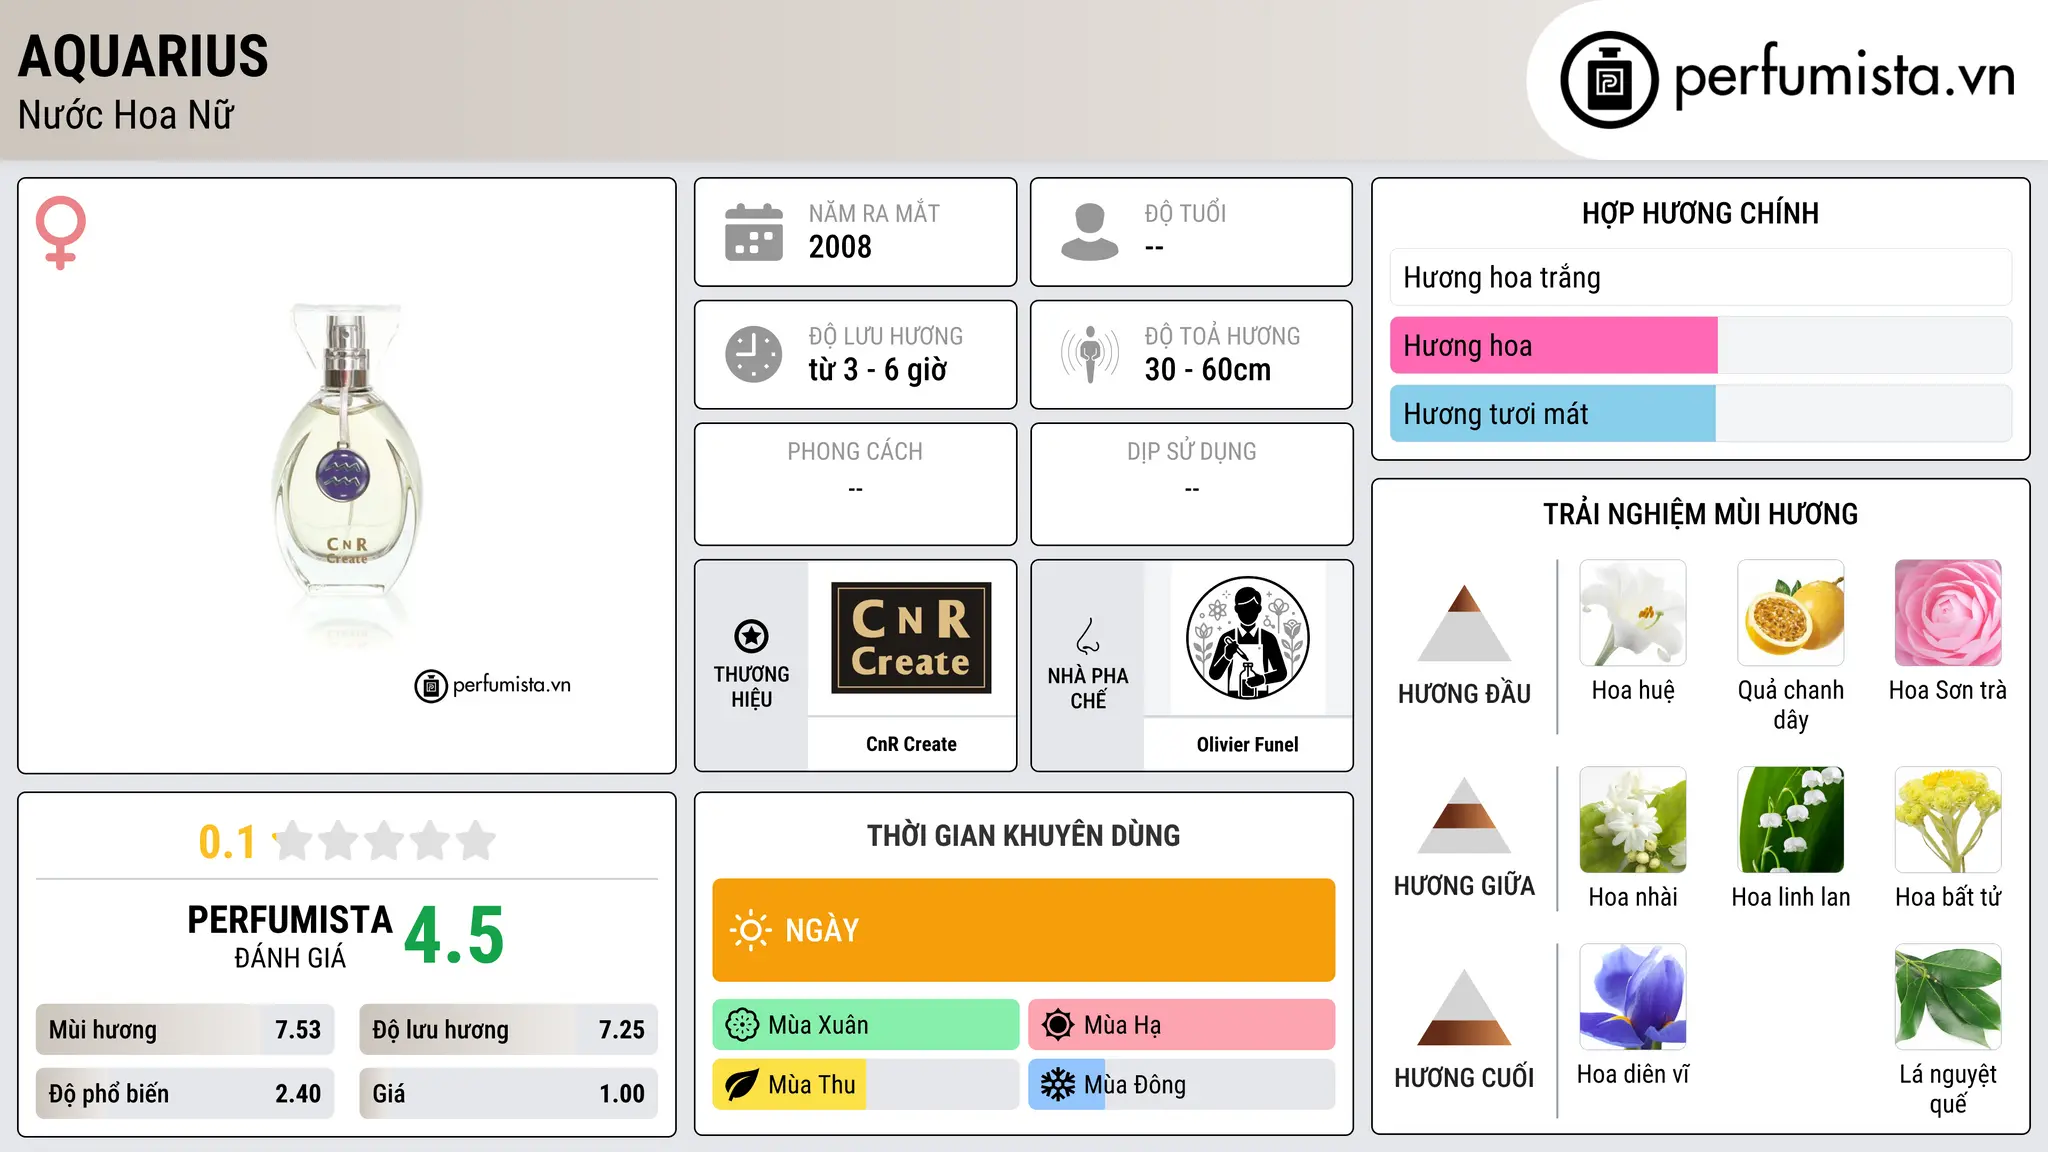Click the sillage projection icon
Viewport: 2048px width, 1152px height.
(x=1089, y=354)
